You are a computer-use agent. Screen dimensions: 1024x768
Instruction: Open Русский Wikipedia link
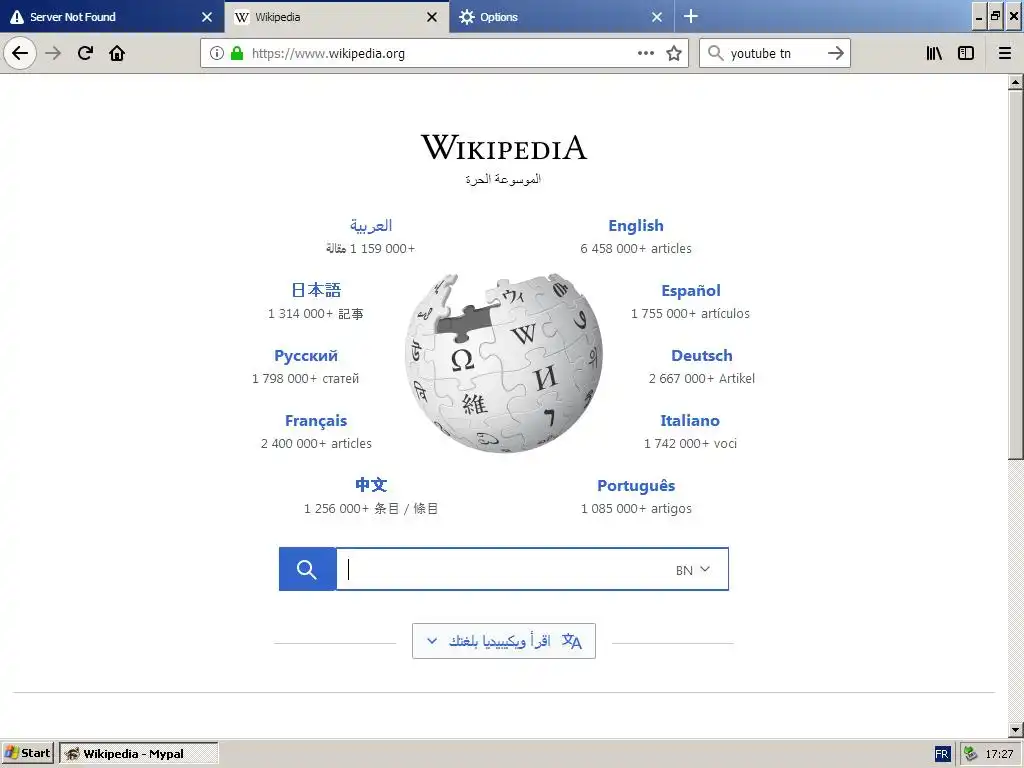click(306, 356)
